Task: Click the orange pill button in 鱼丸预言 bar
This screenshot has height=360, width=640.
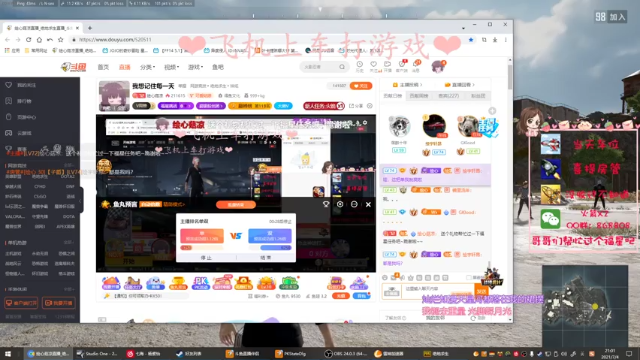Action: pyautogui.click(x=236, y=204)
